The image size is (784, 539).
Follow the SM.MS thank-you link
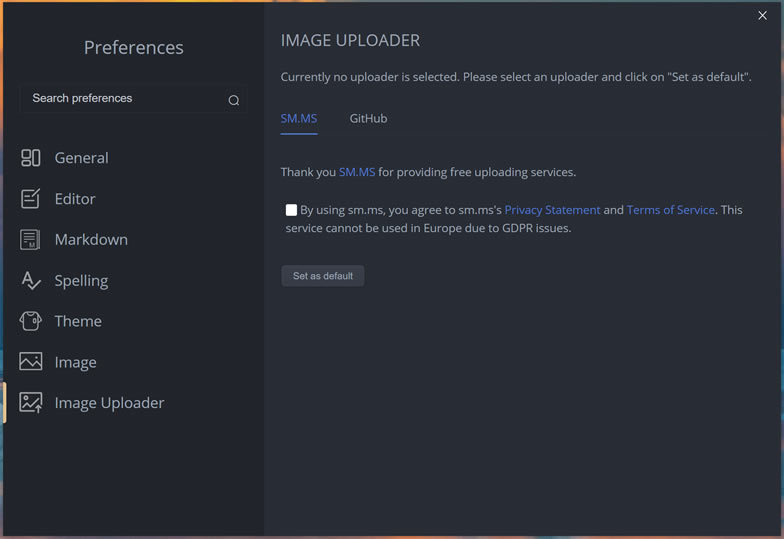click(357, 172)
